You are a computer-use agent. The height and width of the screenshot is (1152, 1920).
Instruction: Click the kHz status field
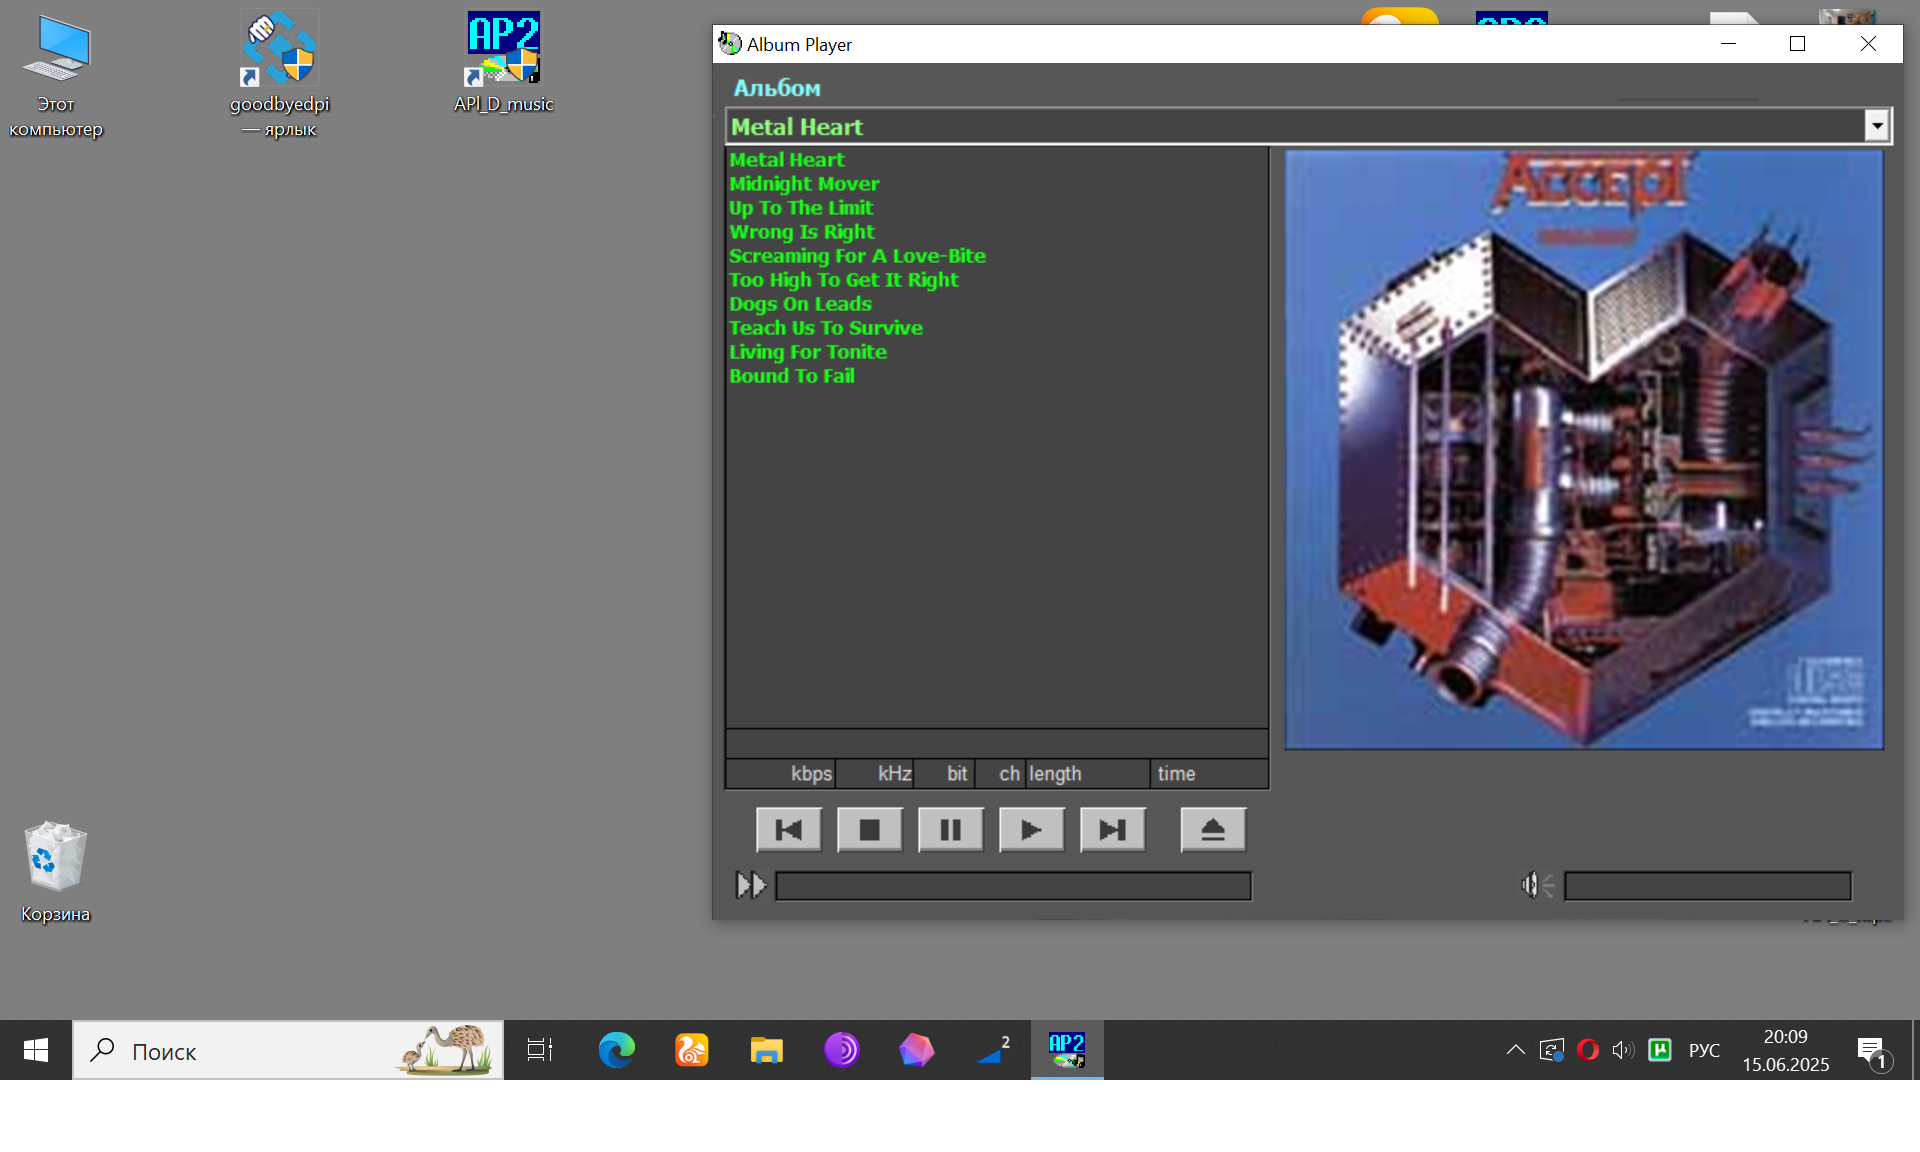click(875, 774)
